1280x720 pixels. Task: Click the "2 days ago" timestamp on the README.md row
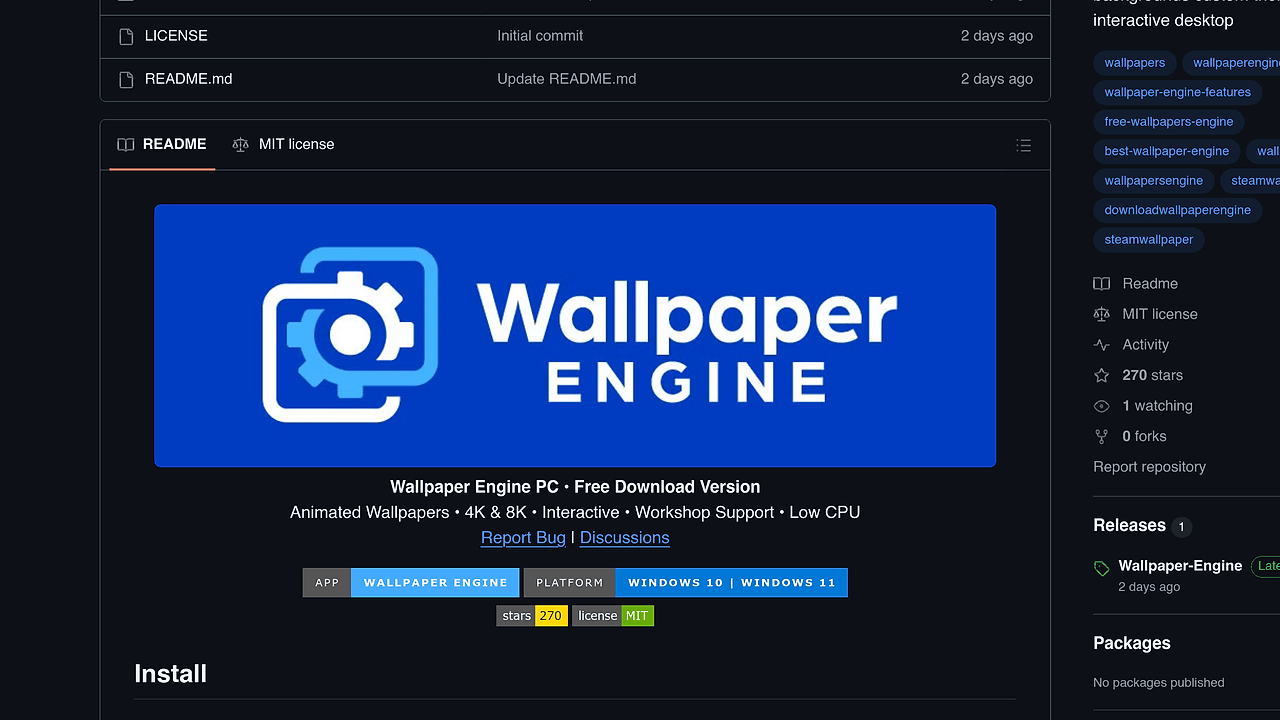997,79
